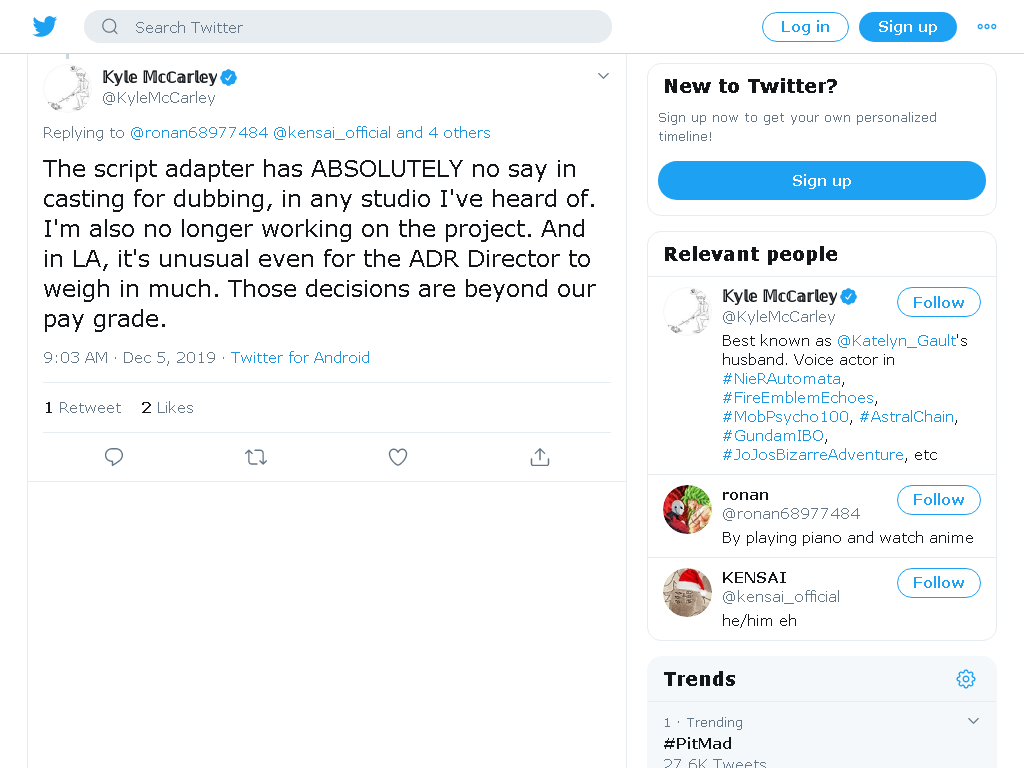Click the search magnifier icon
Image resolution: width=1024 pixels, height=768 pixels.
(x=110, y=27)
